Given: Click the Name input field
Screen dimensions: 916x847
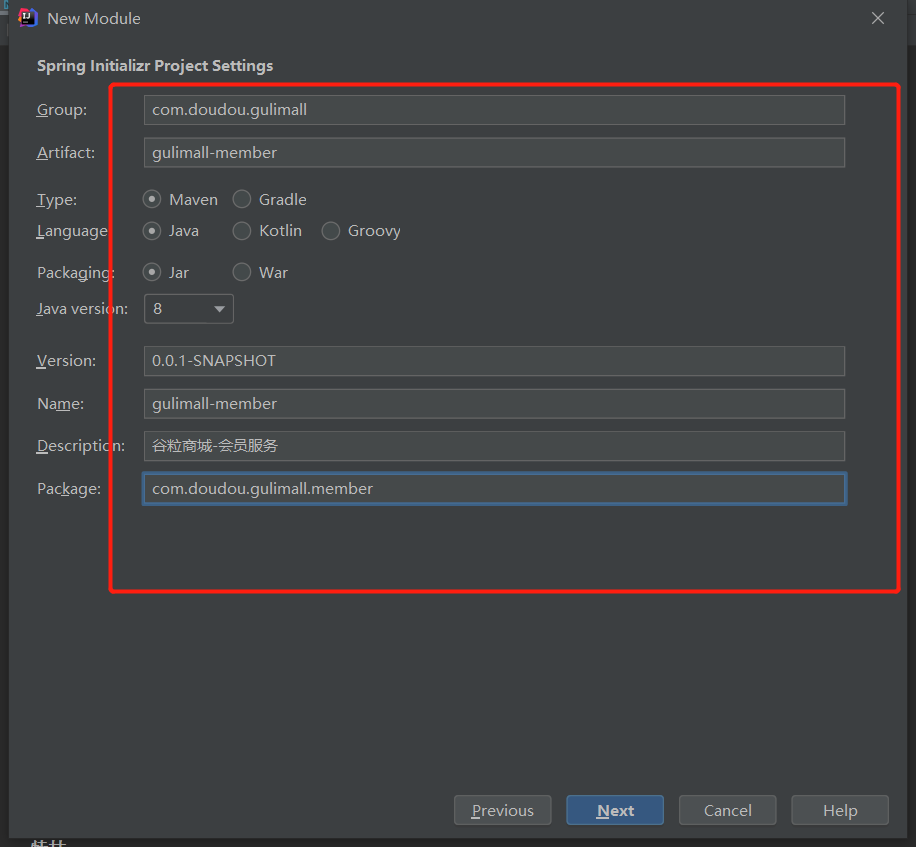Looking at the screenshot, I should (494, 404).
